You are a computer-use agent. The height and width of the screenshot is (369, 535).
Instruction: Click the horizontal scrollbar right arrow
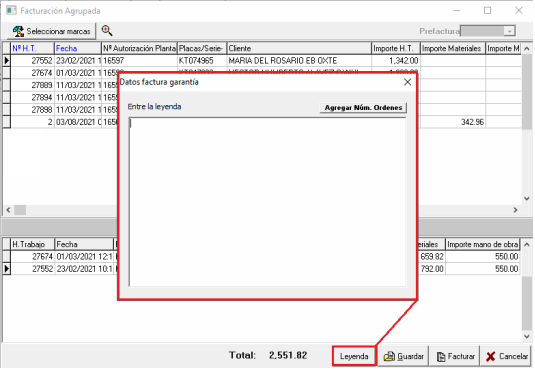point(515,210)
